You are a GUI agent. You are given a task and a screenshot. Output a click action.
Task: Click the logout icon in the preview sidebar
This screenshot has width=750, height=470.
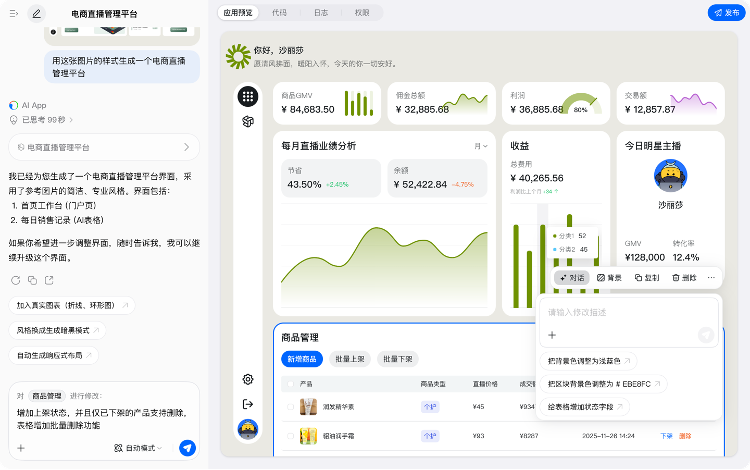point(248,404)
